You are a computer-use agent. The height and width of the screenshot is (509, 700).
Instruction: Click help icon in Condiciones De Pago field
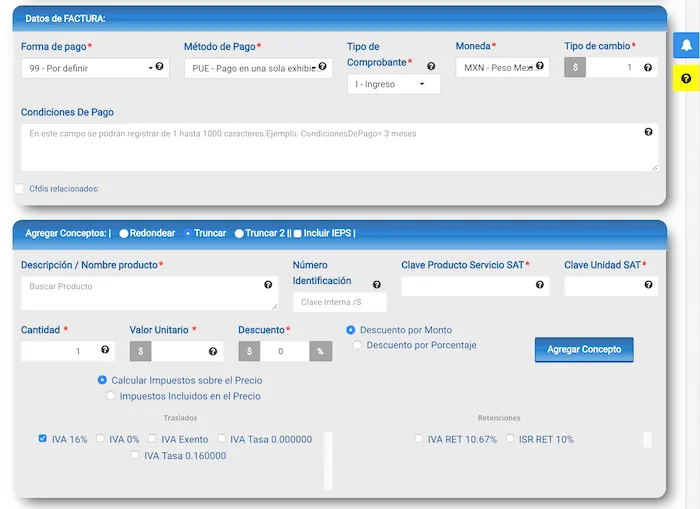[x=648, y=132]
